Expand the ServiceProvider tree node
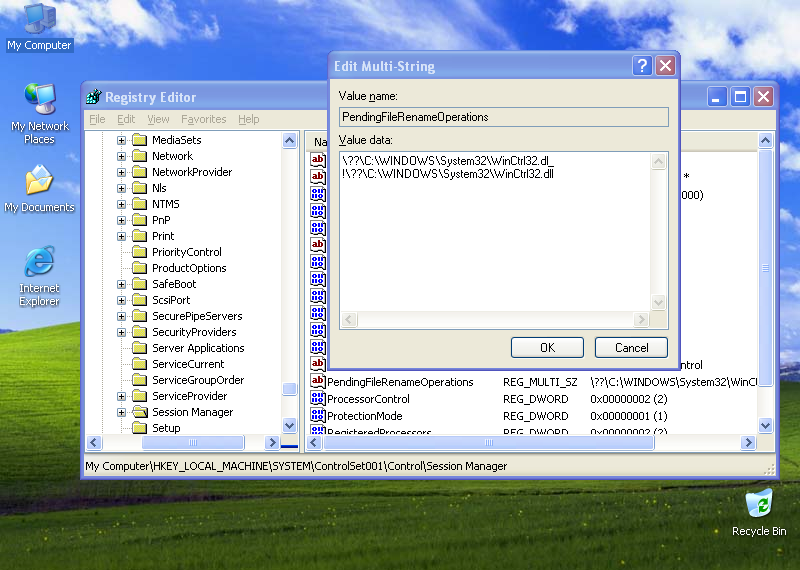The height and width of the screenshot is (570, 800). (121, 396)
